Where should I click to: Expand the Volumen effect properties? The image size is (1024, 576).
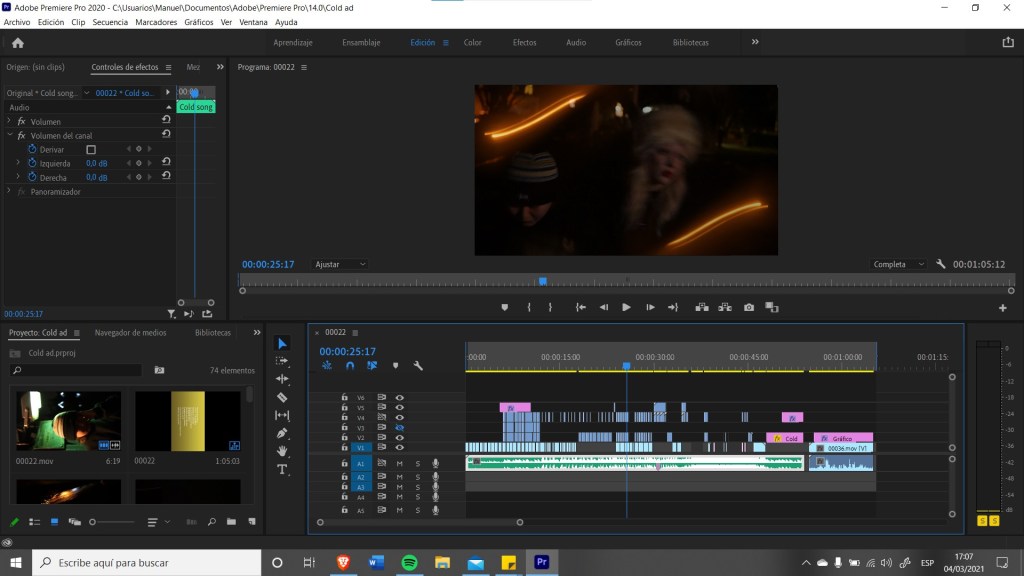click(x=9, y=122)
